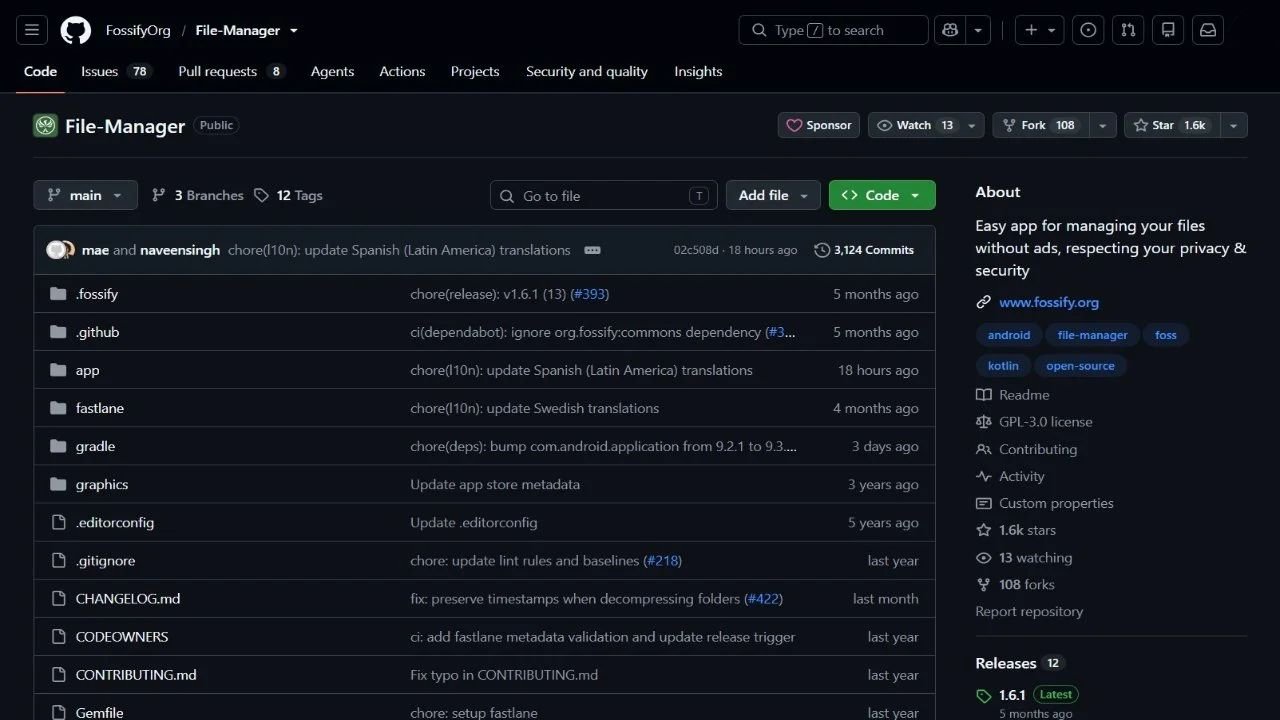
Task: Open the hamburger navigation menu
Action: pos(31,30)
